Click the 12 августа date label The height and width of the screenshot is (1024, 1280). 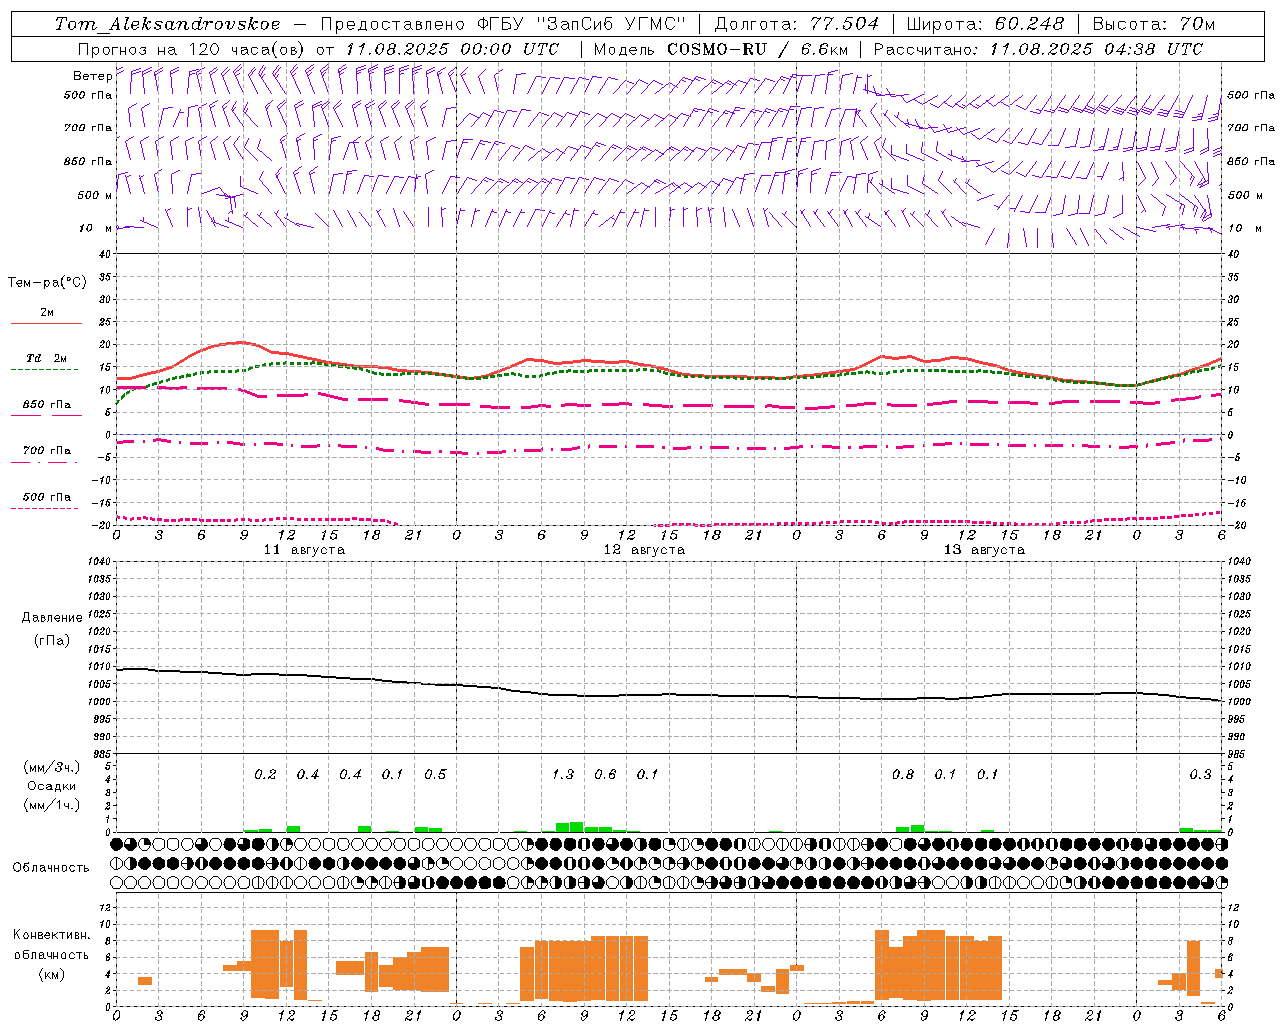click(x=644, y=550)
